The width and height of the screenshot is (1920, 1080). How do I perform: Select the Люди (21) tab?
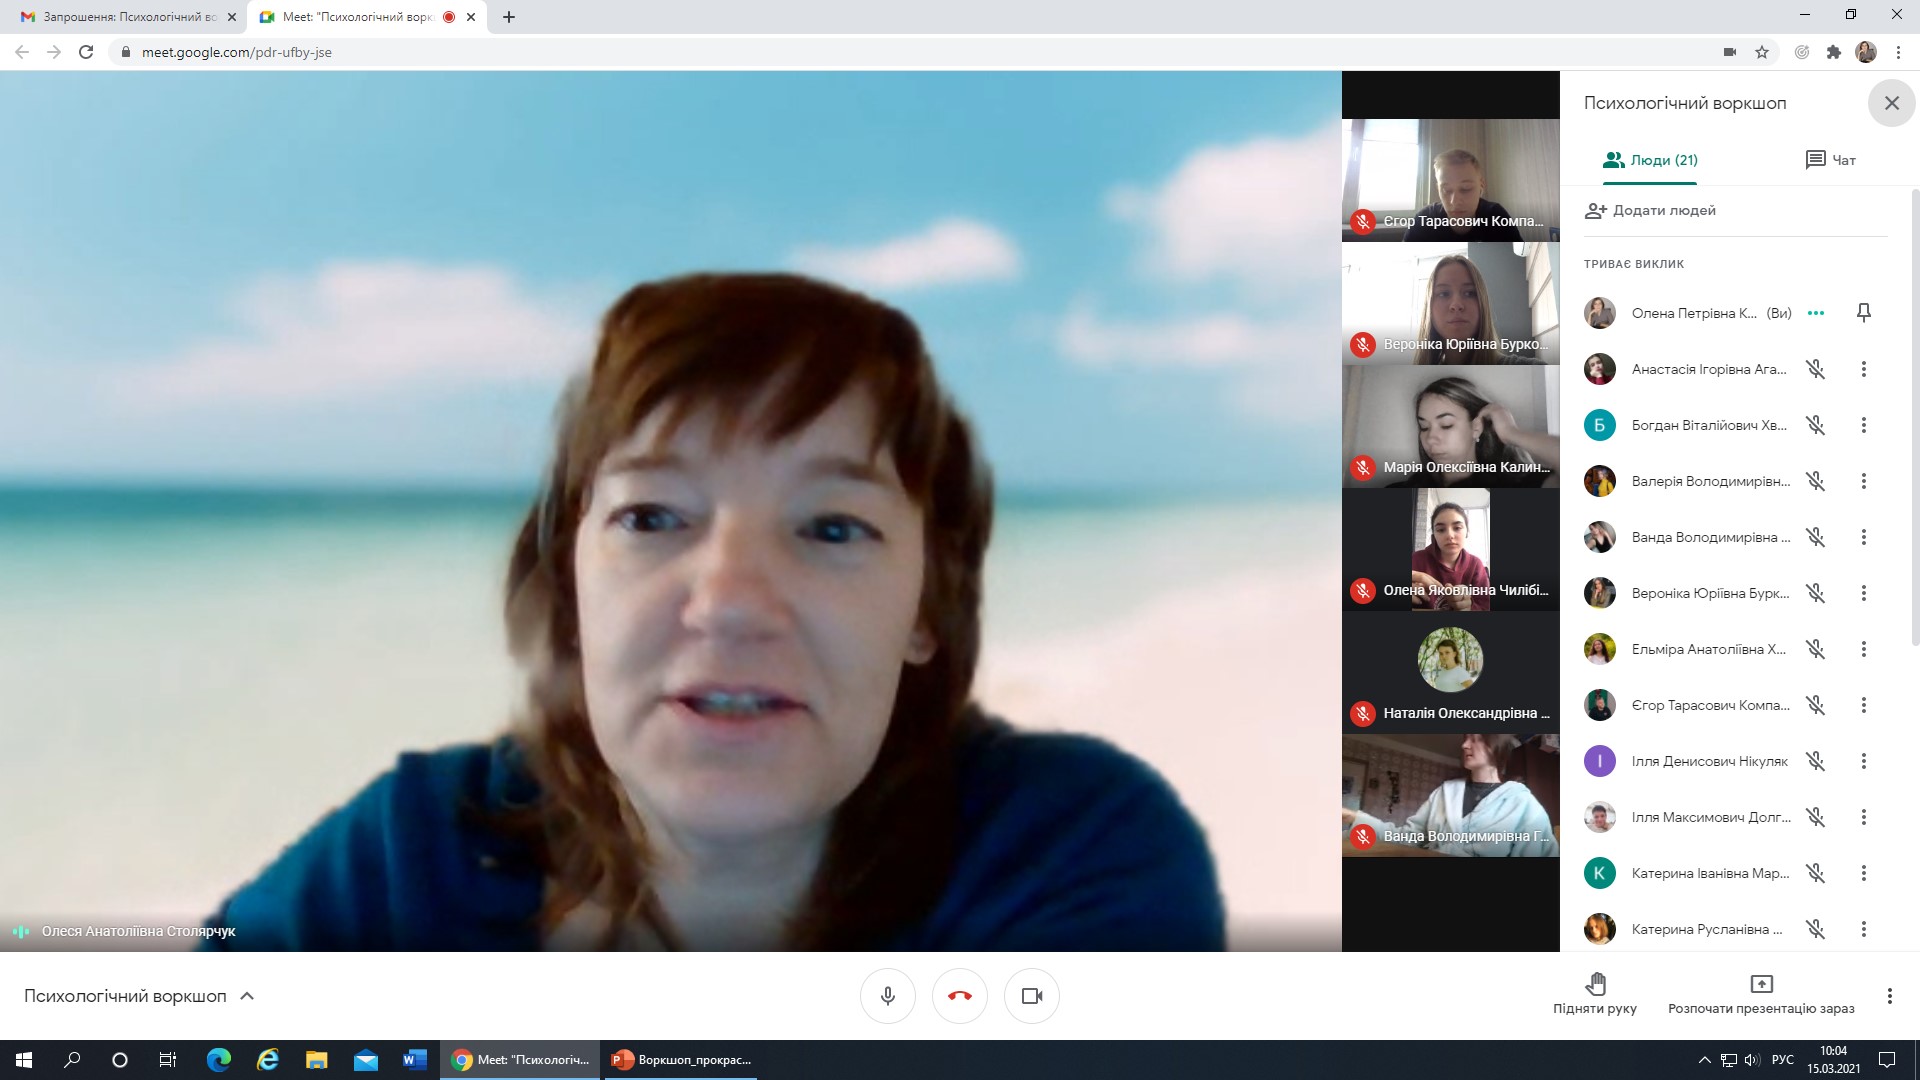point(1650,160)
